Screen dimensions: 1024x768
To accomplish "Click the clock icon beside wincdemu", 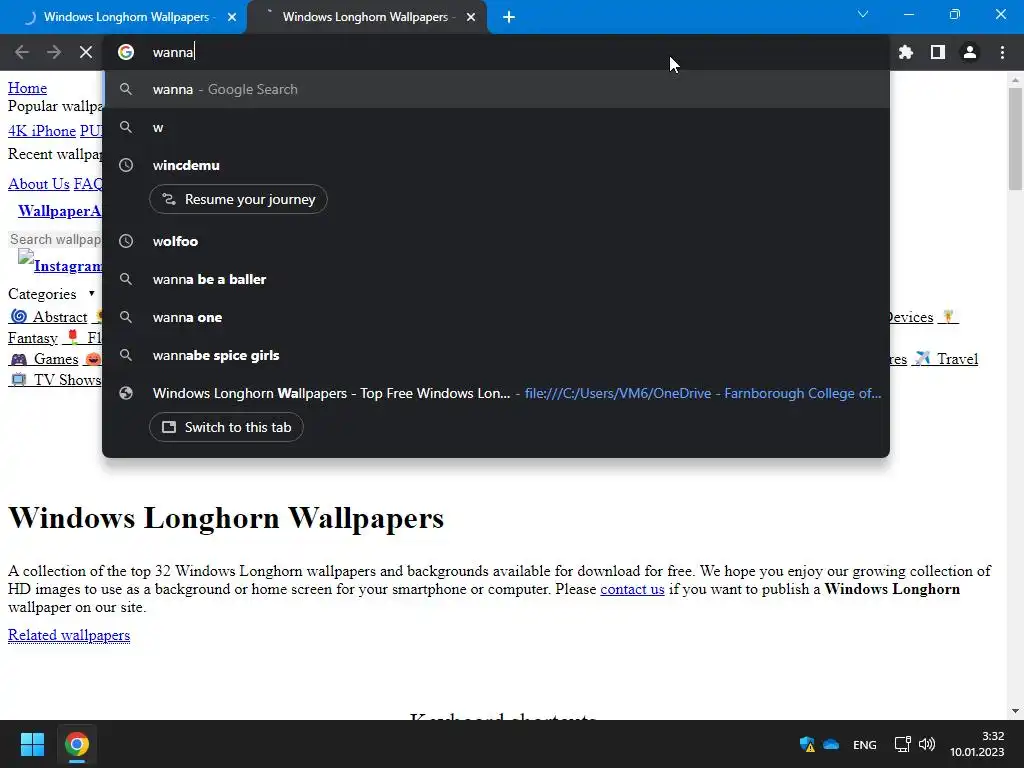I will (x=126, y=165).
